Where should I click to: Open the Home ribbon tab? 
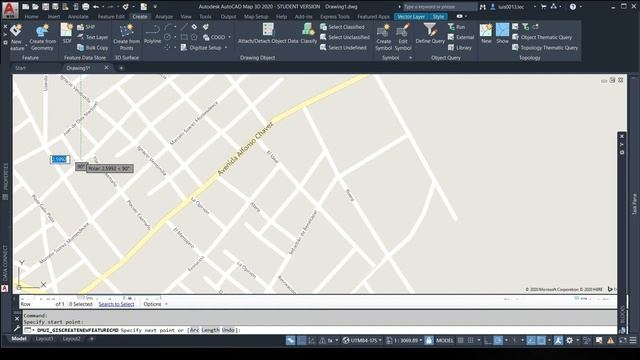click(31, 17)
